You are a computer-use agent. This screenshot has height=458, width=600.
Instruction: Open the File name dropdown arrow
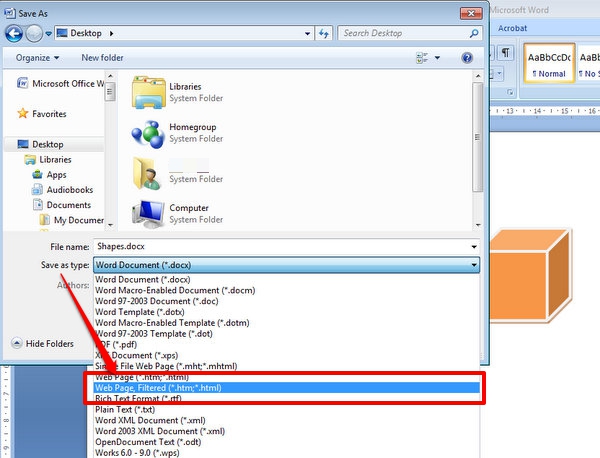point(474,247)
